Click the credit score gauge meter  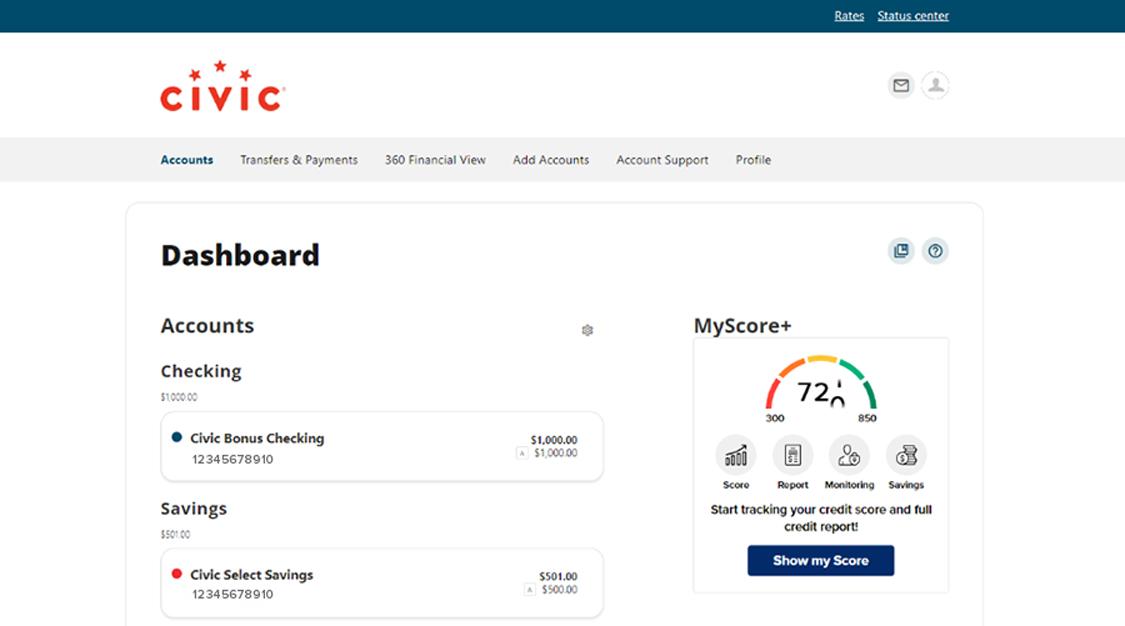pos(821,385)
